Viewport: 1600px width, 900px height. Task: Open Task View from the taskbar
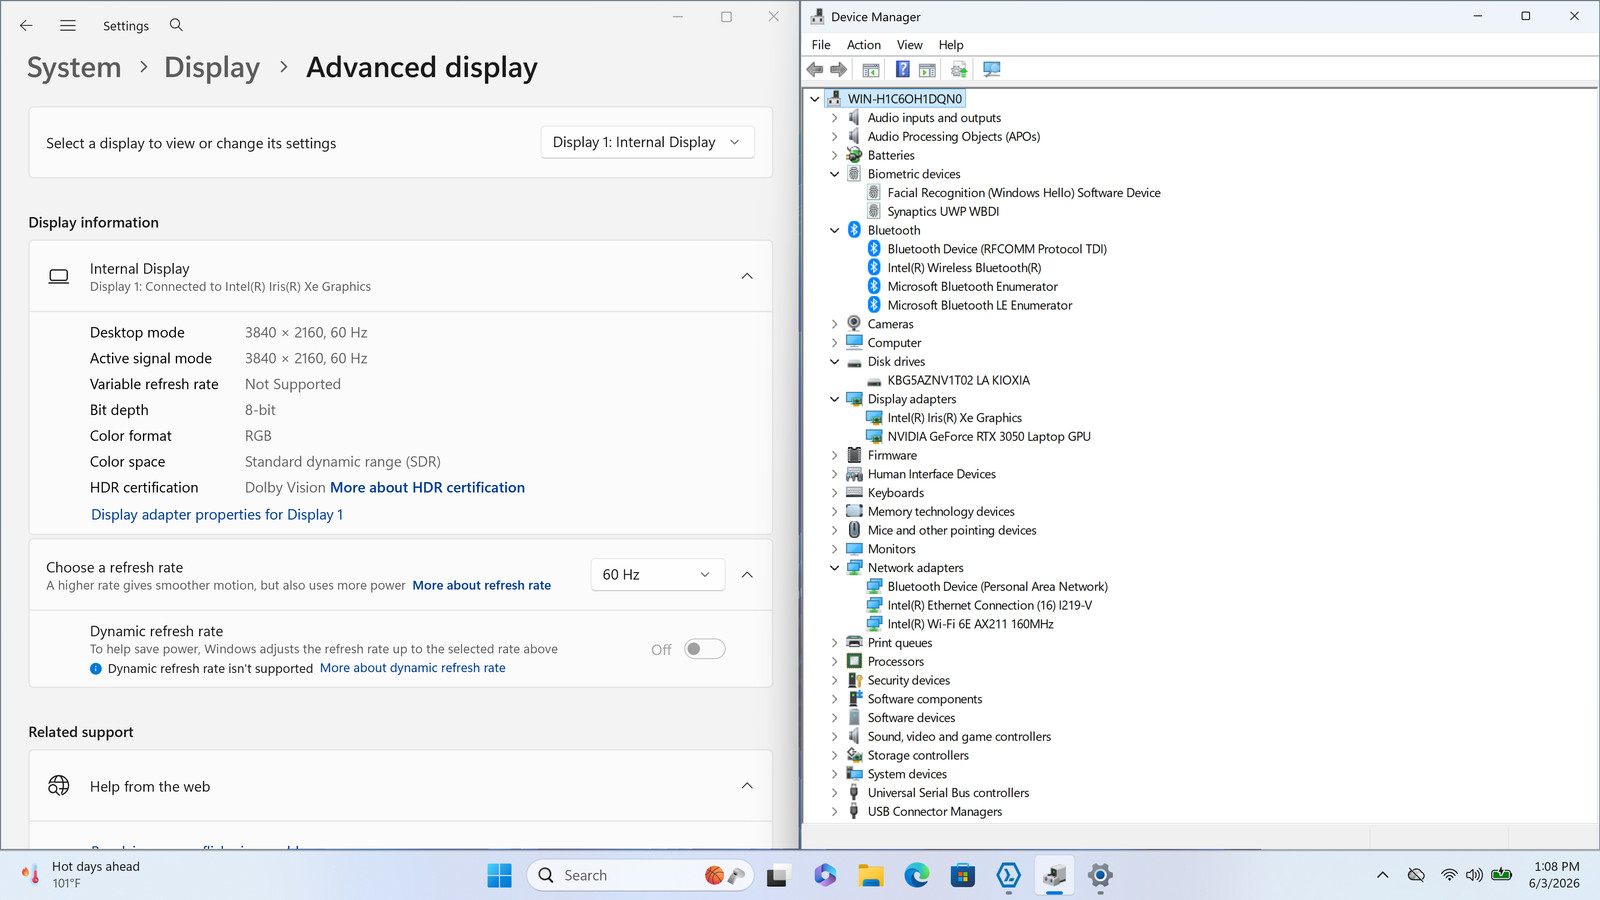777,876
